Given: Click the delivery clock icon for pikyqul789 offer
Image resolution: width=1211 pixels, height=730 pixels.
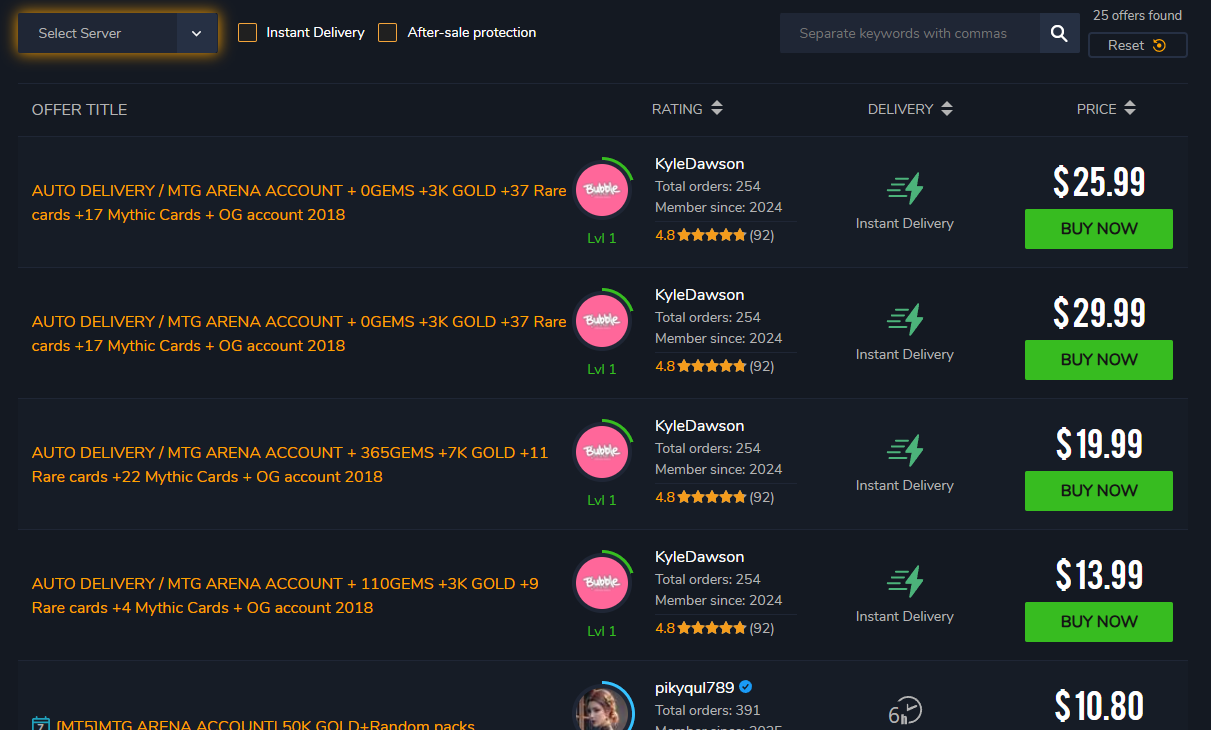Looking at the screenshot, I should coord(905,711).
